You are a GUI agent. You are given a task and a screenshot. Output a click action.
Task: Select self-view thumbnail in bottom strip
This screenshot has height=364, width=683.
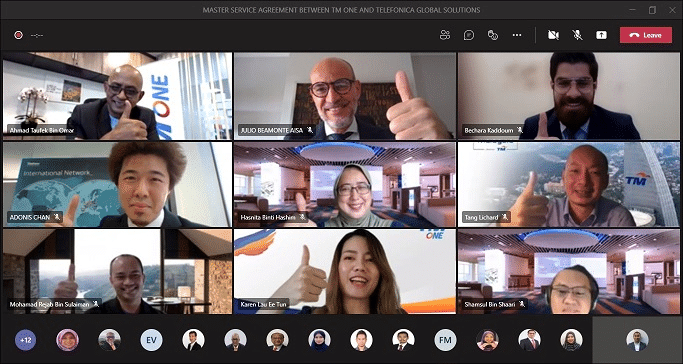coord(637,340)
